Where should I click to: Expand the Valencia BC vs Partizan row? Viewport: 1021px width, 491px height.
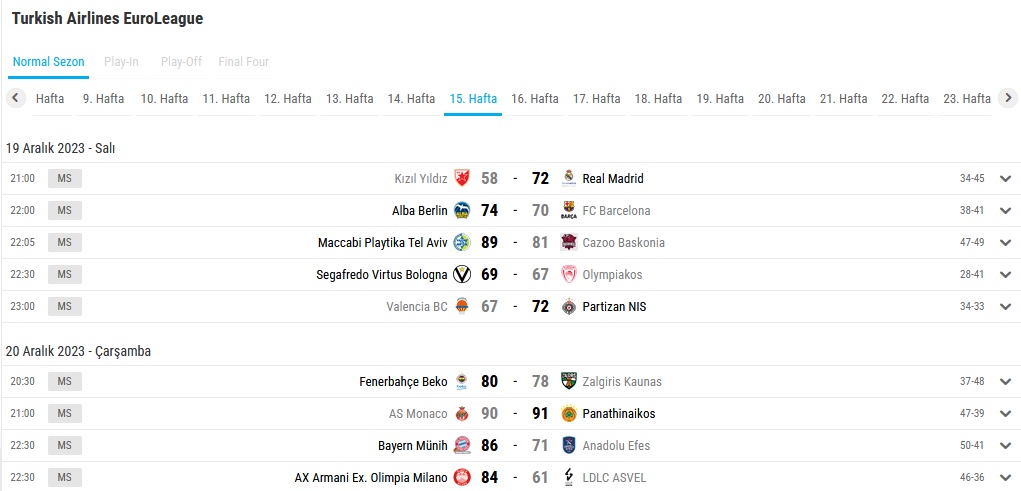(x=1005, y=307)
